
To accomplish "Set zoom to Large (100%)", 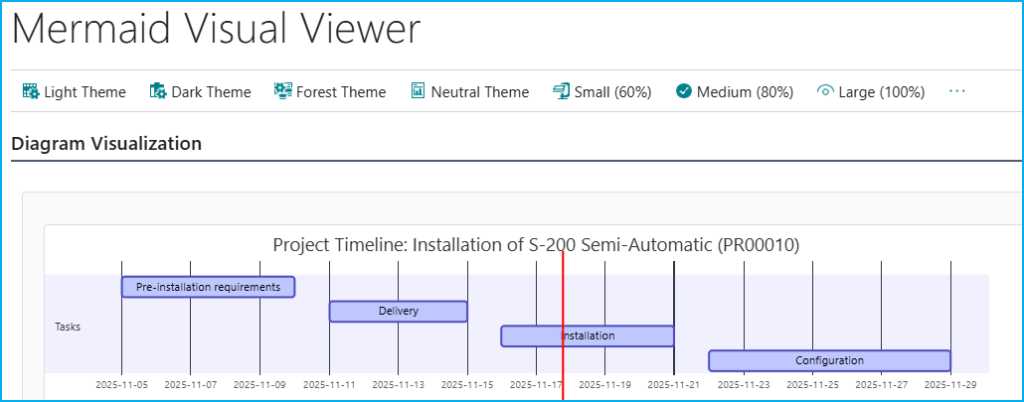I will pos(881,92).
